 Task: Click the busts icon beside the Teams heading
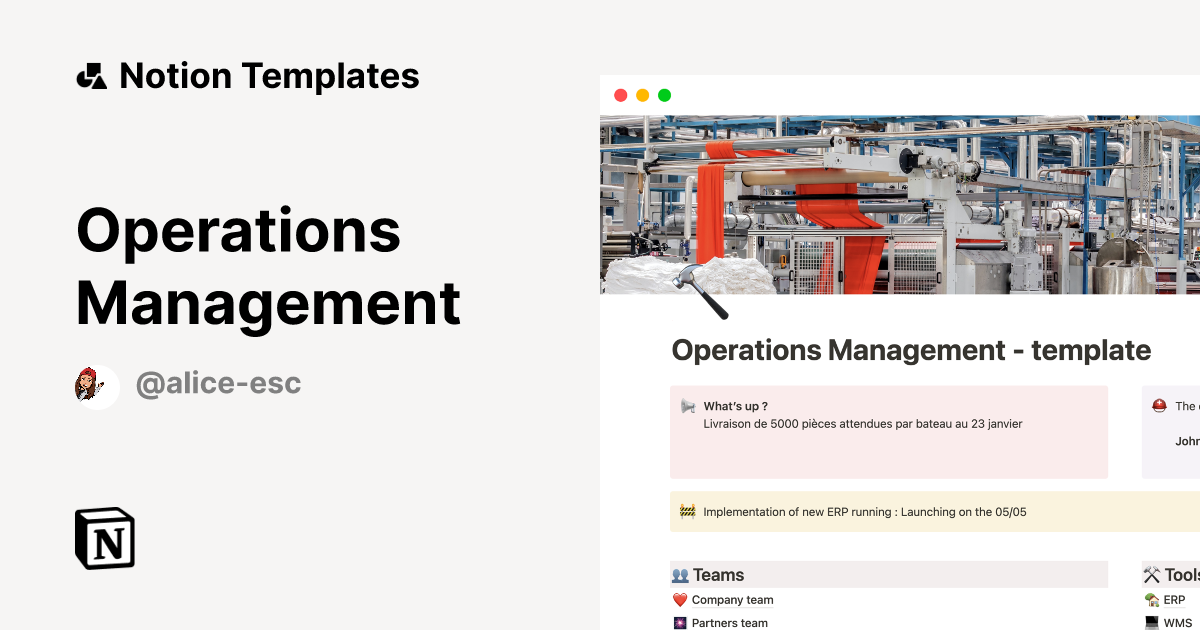pyautogui.click(x=679, y=574)
